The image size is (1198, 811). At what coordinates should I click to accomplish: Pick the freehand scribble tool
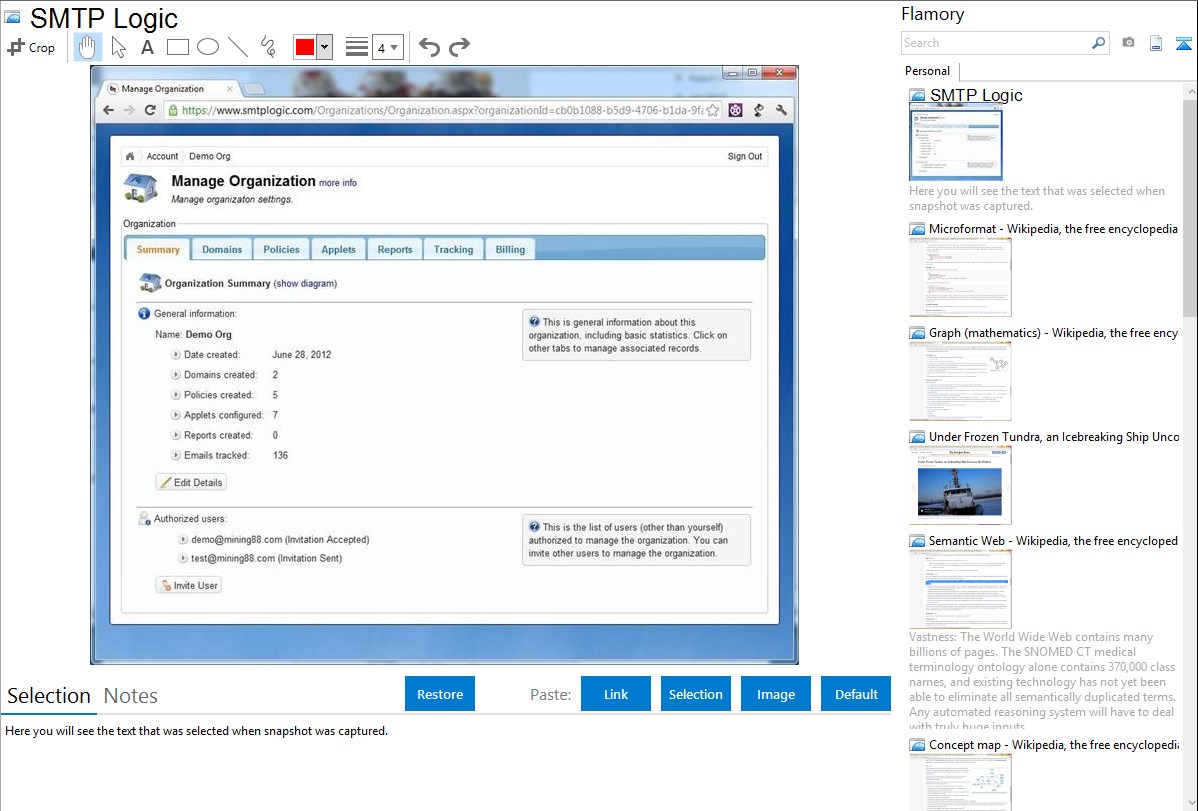coord(268,47)
